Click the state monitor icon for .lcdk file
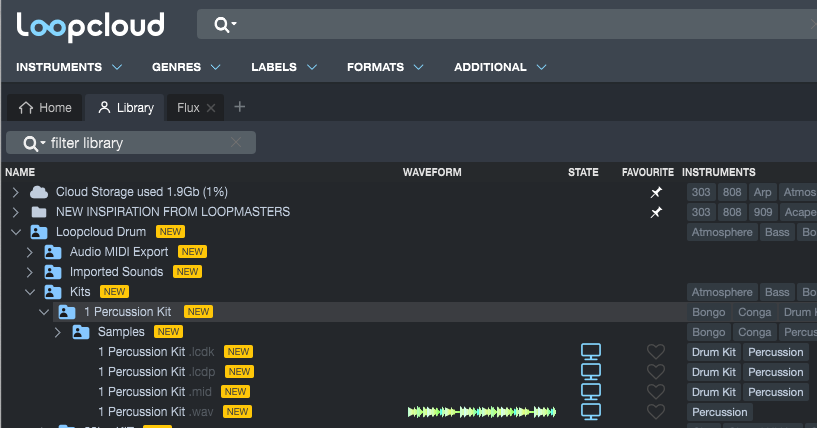 (591, 352)
